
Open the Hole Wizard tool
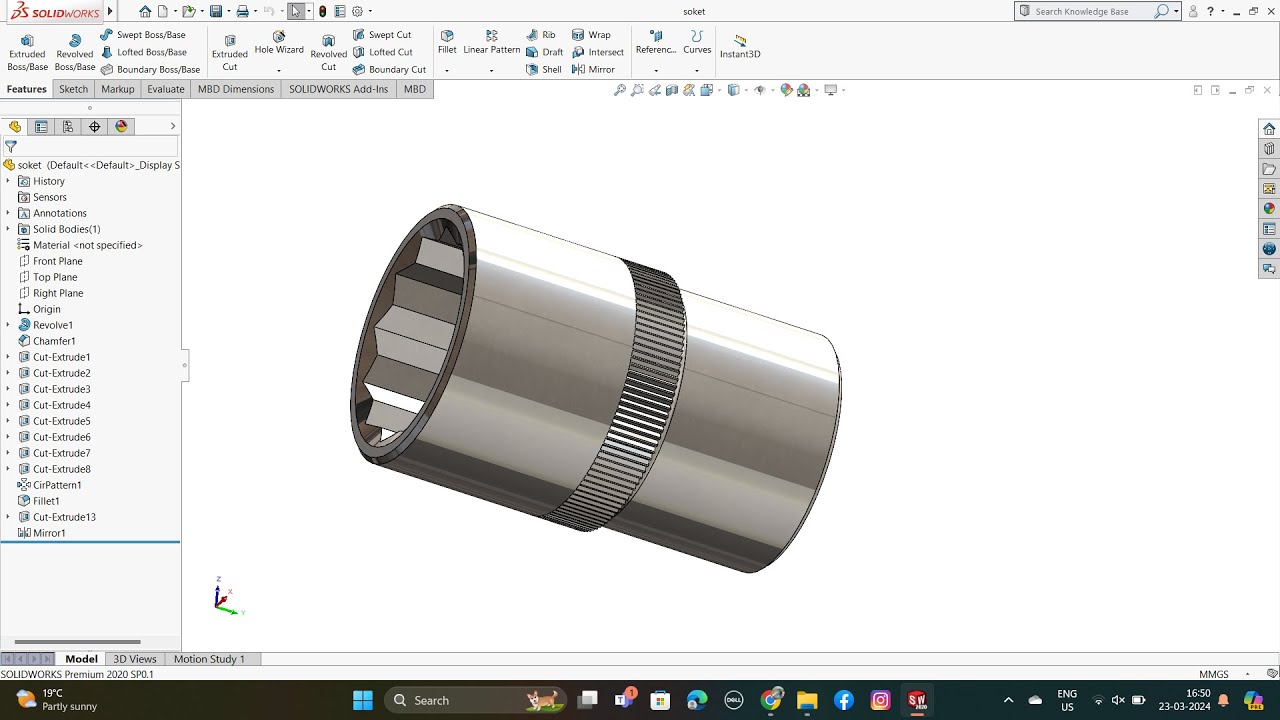pos(279,43)
